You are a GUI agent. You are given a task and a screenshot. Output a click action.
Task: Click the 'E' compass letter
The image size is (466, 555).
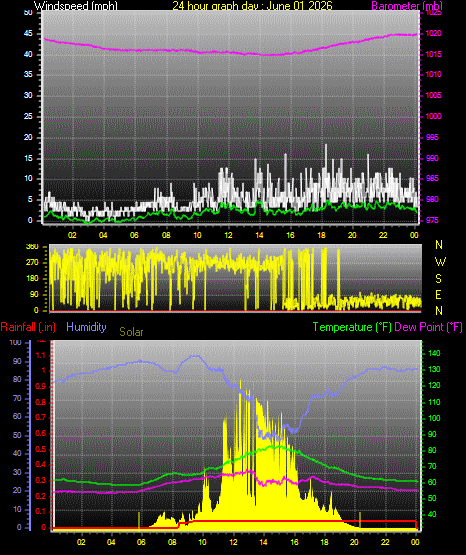coord(438,294)
